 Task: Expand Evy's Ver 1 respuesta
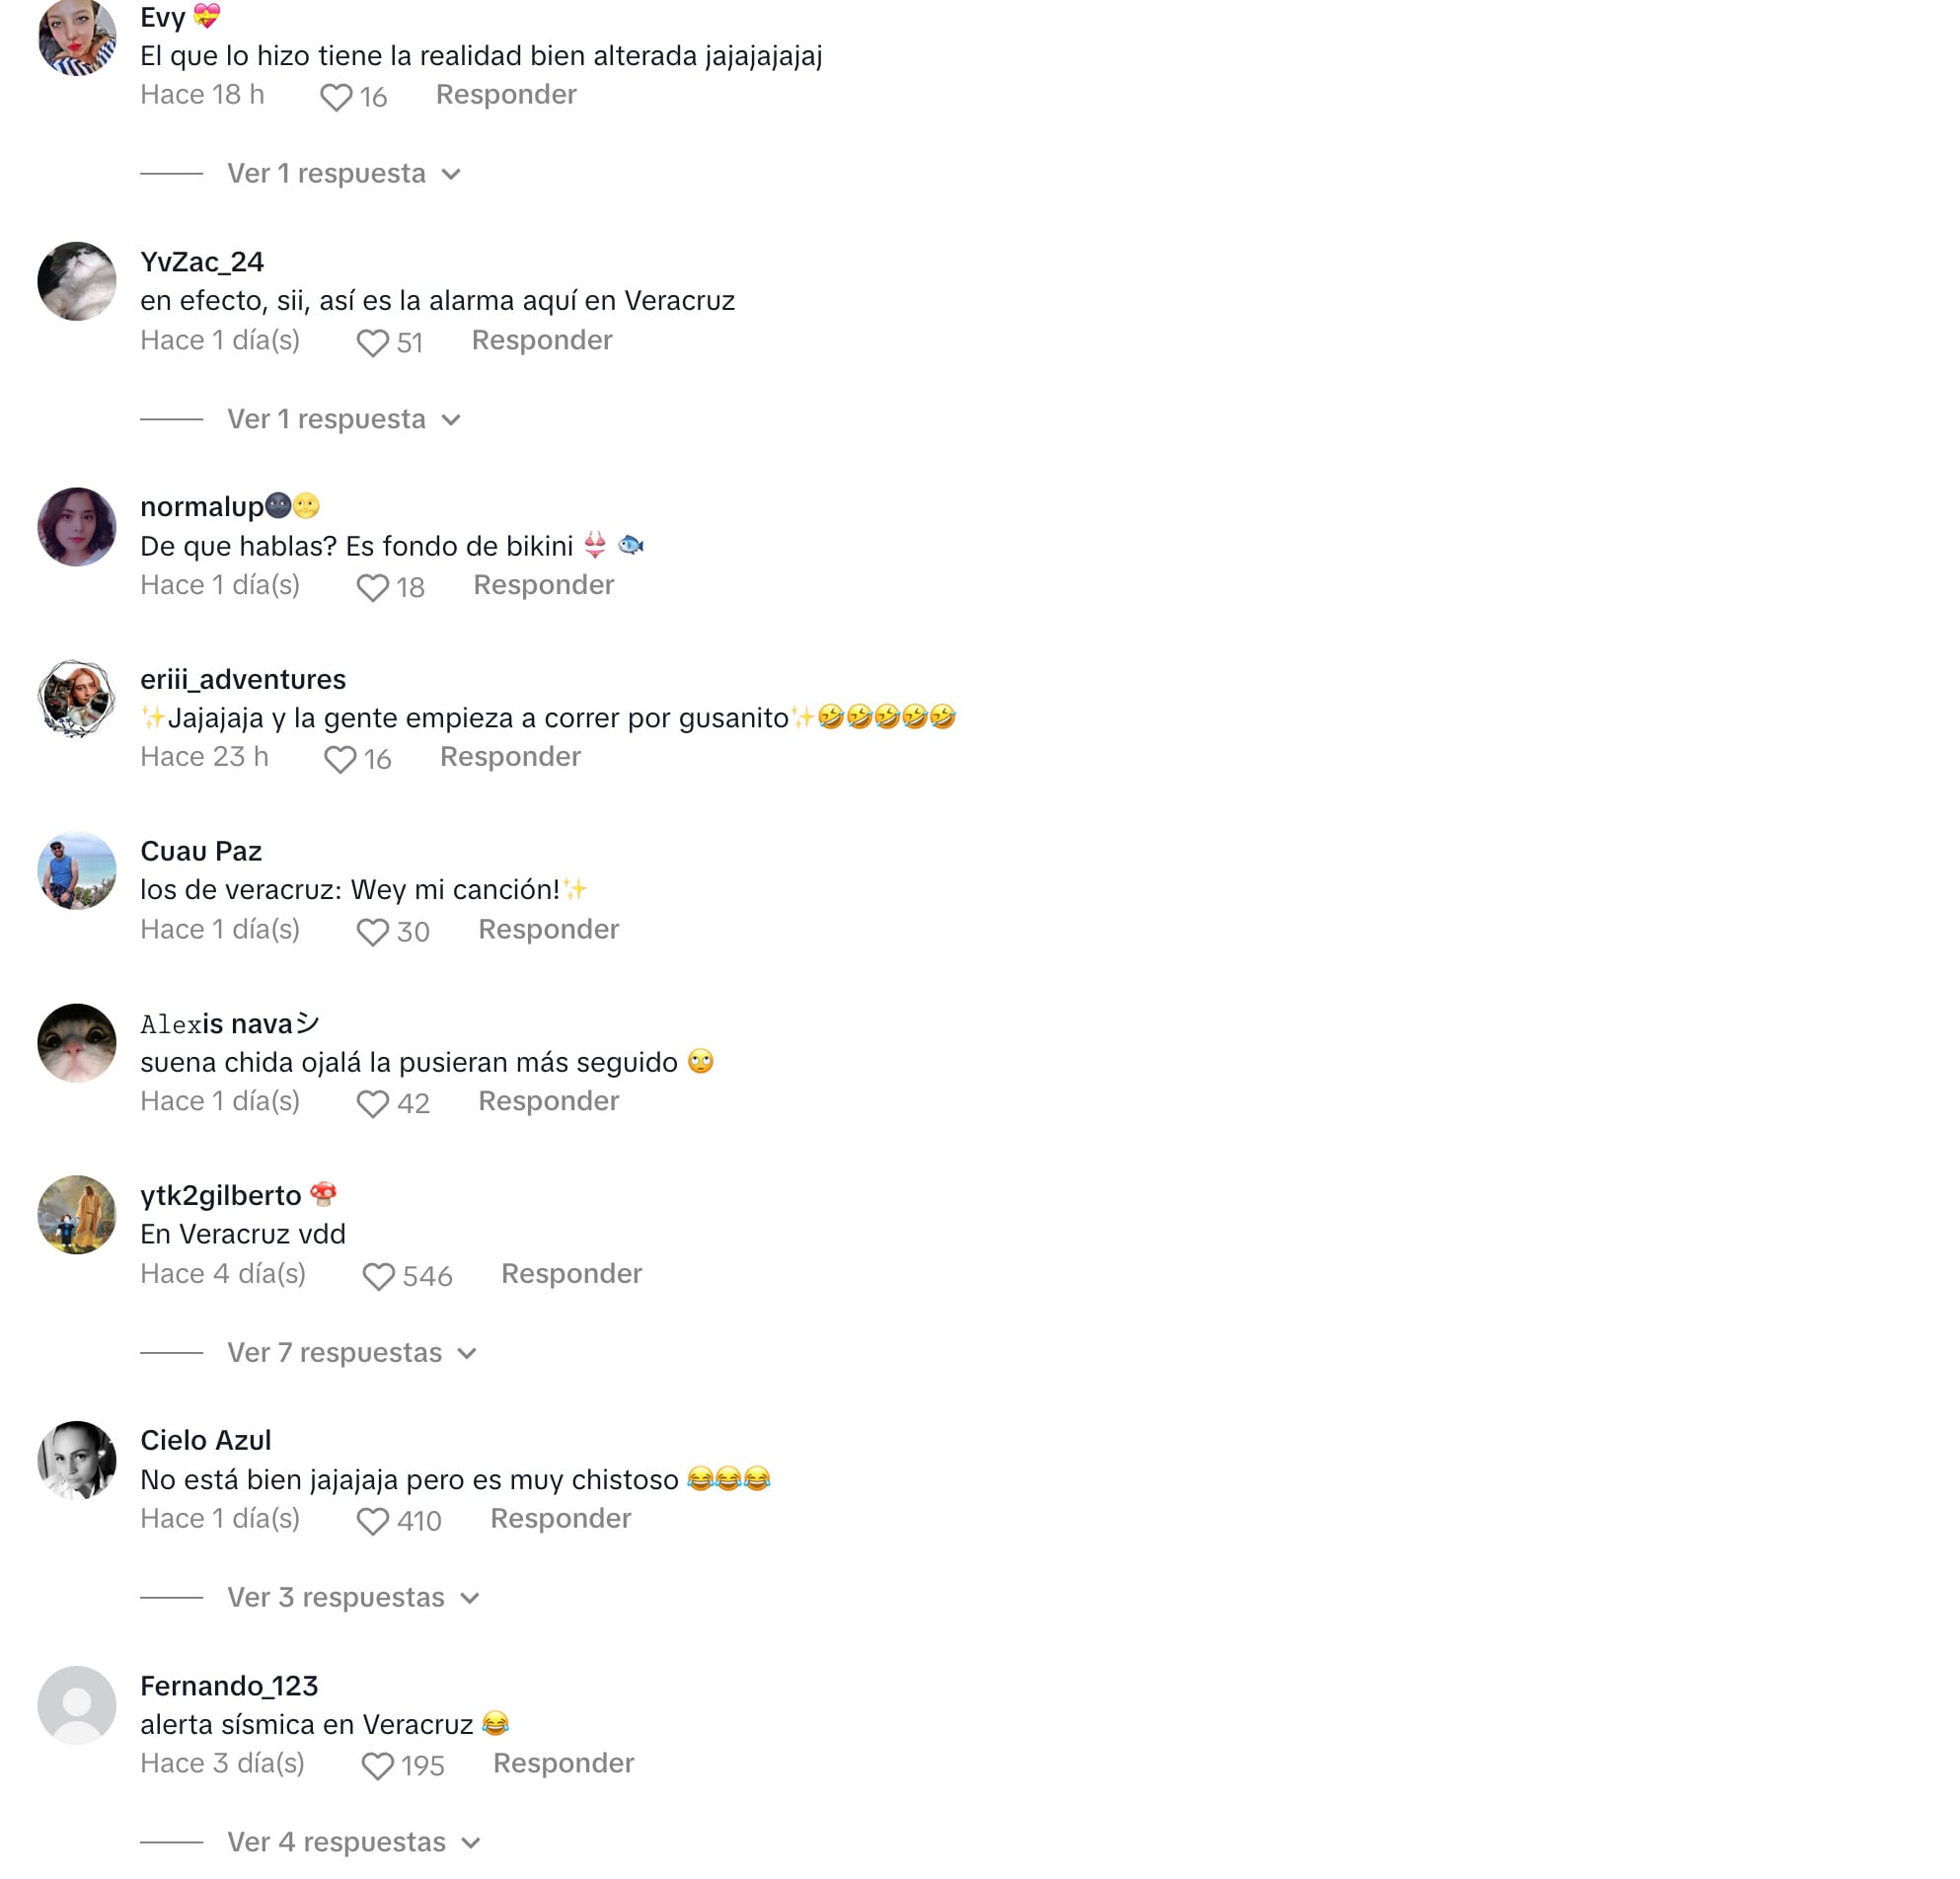pyautogui.click(x=344, y=174)
